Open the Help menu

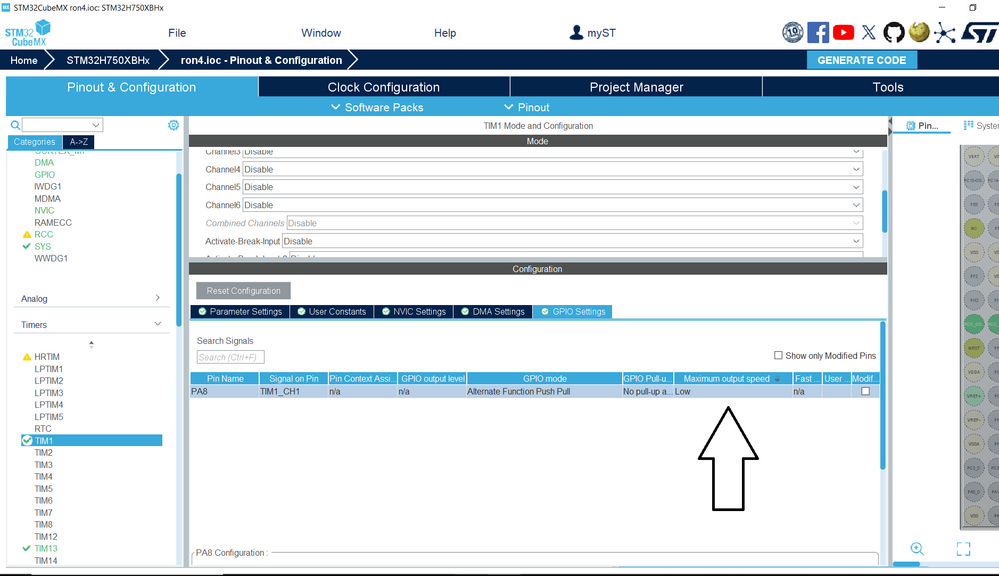click(445, 33)
